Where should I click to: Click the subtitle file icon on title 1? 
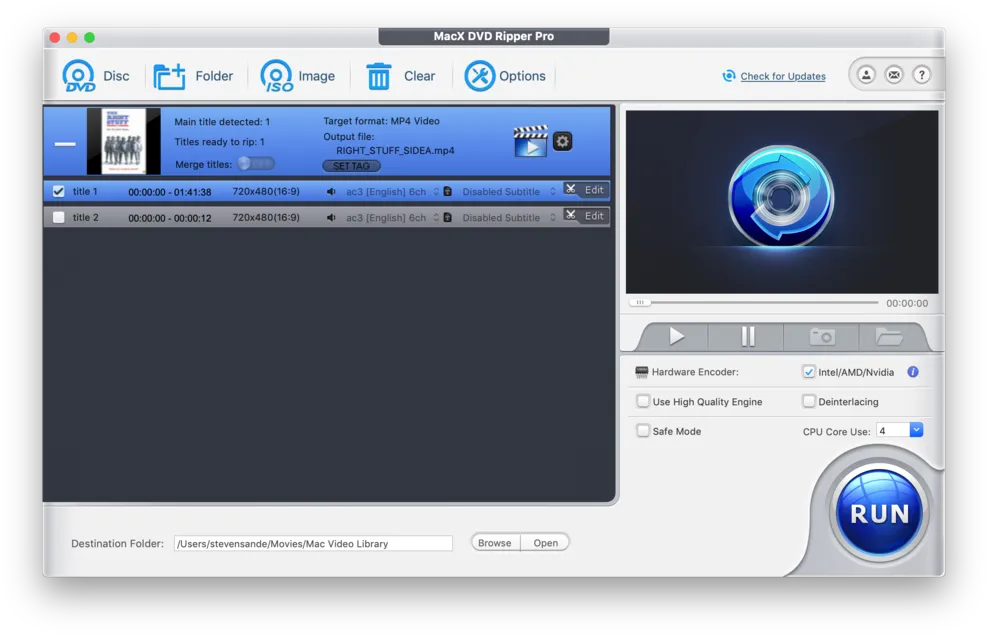[x=448, y=191]
